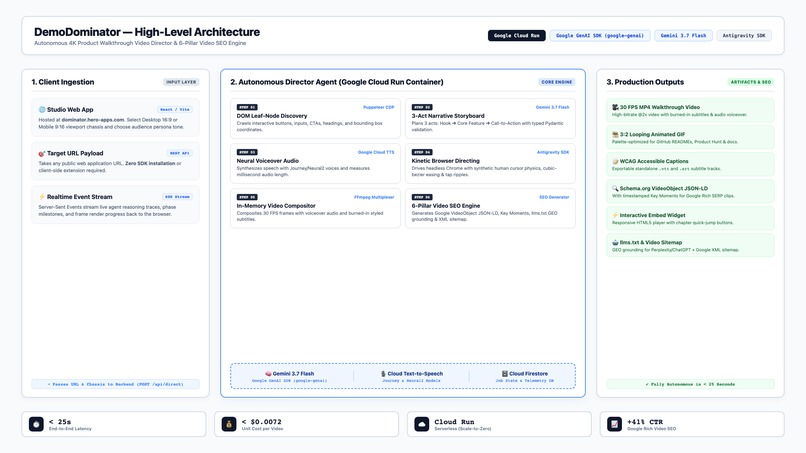Screen dimensions: 806x453
Task: Click the STEP 03 badge
Action: pos(247,152)
